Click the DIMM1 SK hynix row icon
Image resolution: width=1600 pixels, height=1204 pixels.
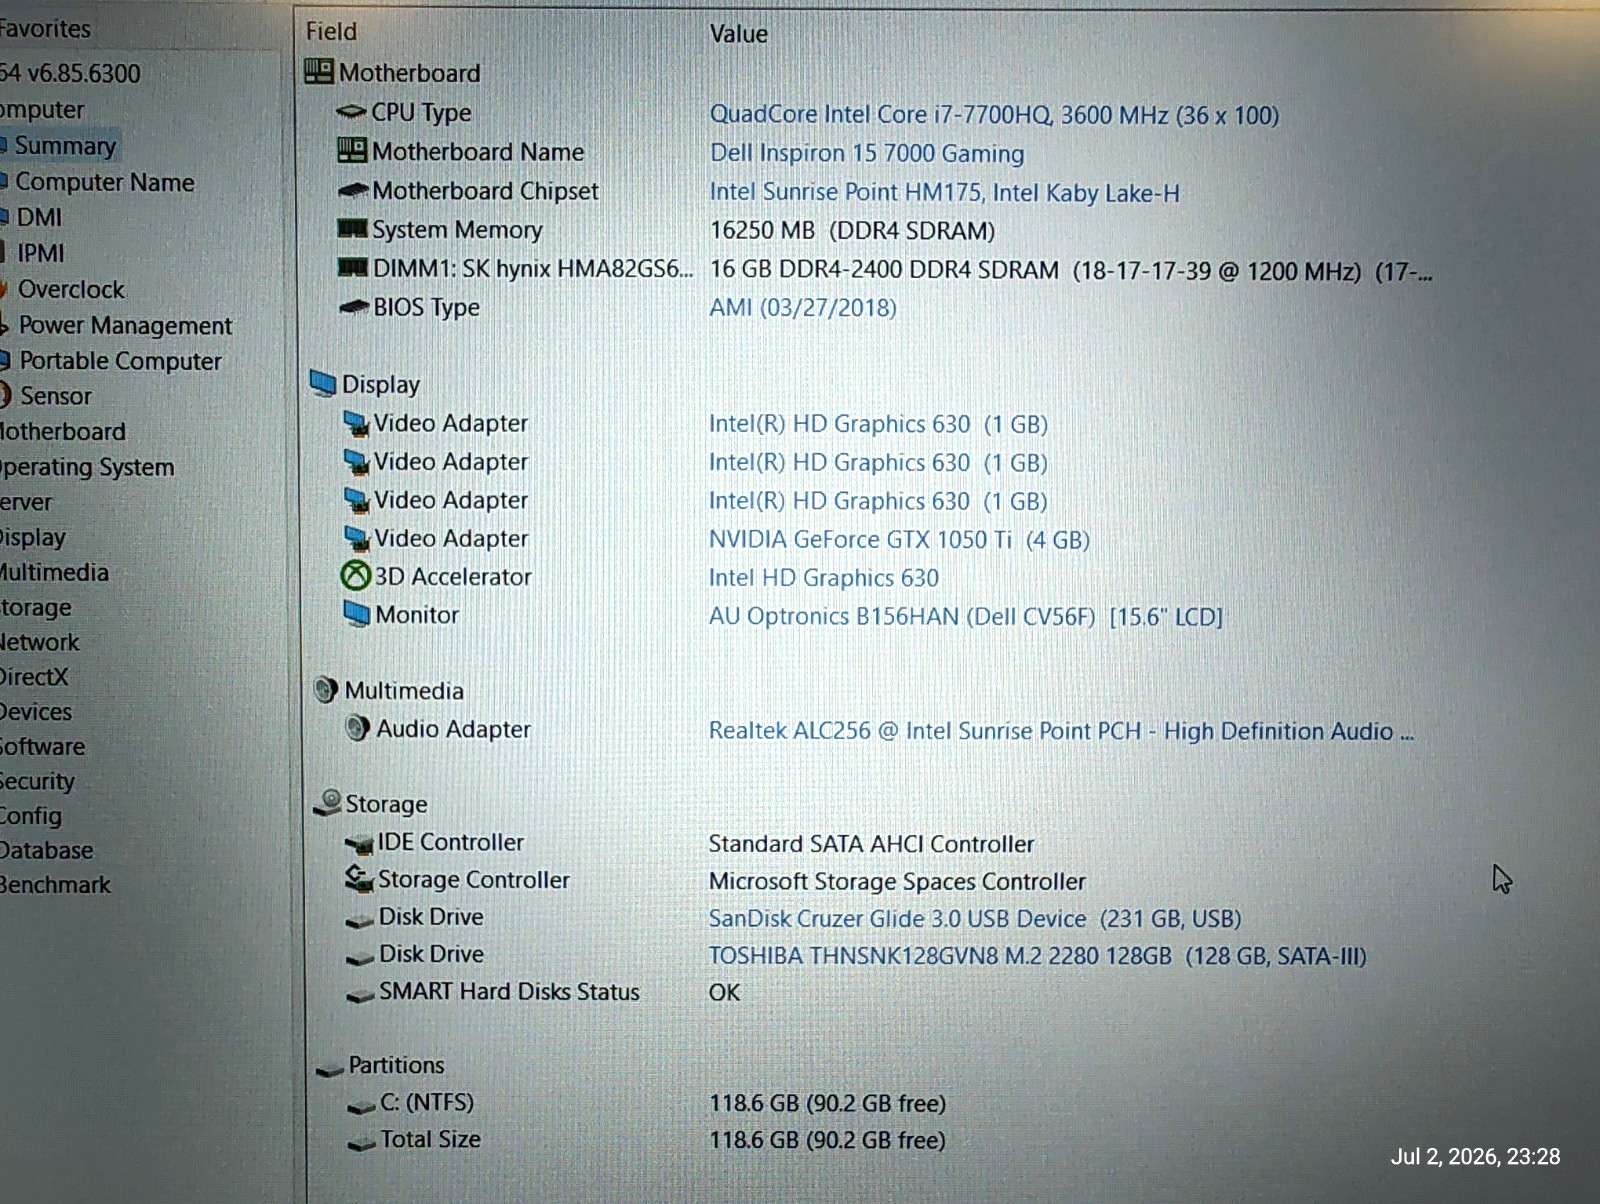[353, 268]
